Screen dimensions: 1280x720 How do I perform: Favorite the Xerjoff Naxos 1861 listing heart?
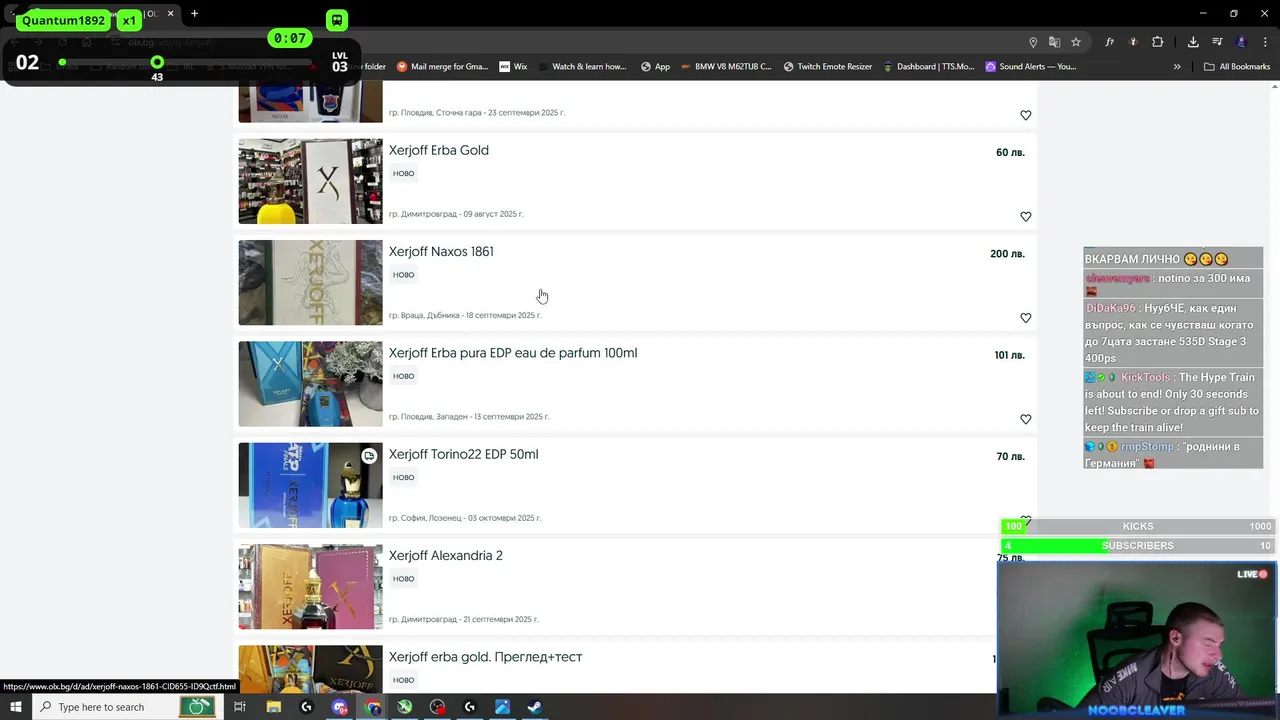pos(1025,317)
